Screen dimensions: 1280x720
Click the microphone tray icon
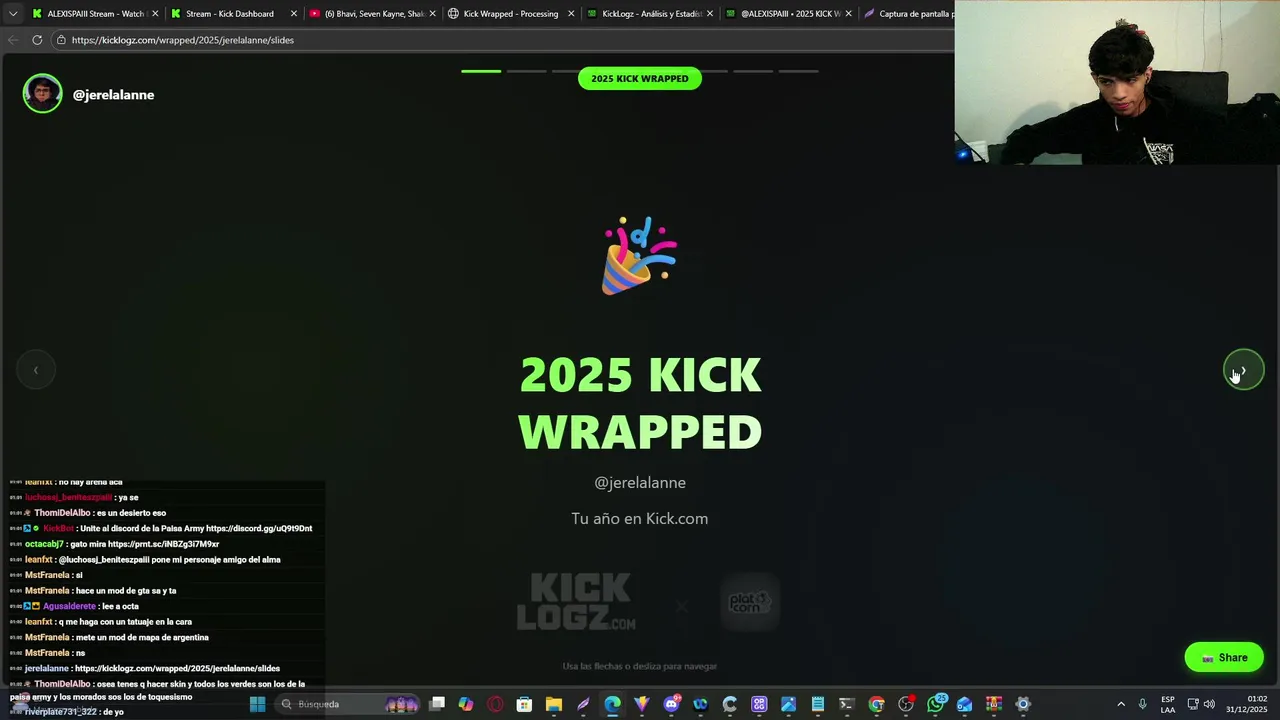[1142, 704]
